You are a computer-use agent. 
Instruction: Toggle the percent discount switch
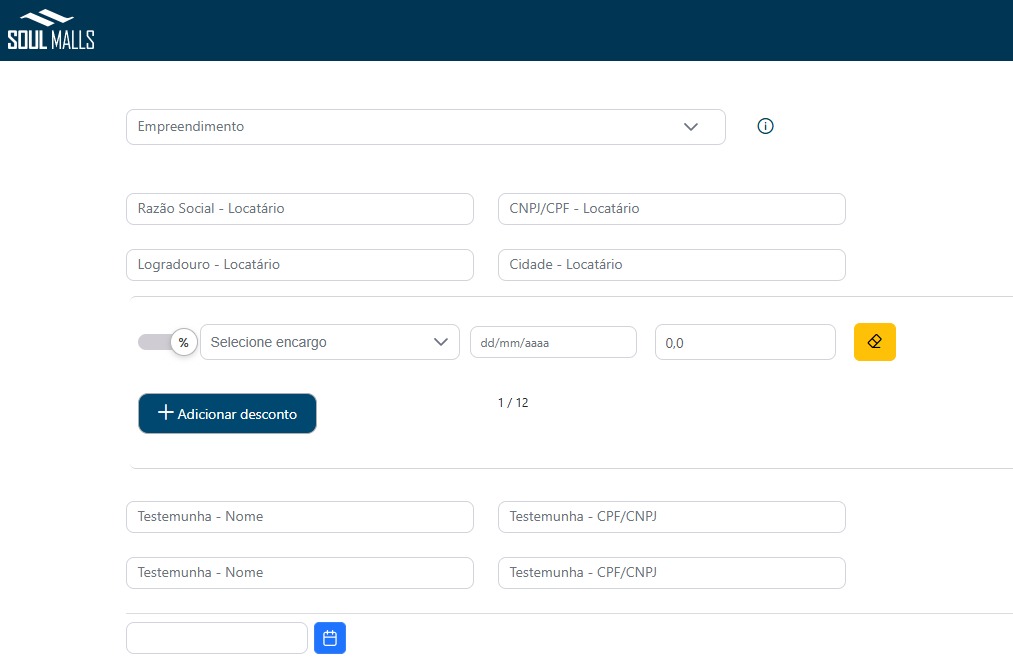tap(167, 342)
